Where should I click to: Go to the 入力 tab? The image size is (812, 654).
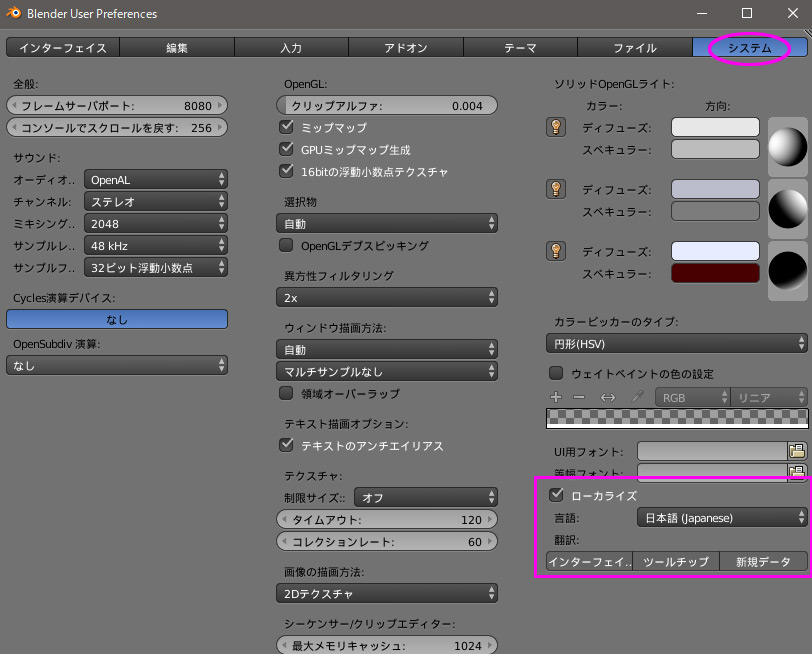point(292,48)
